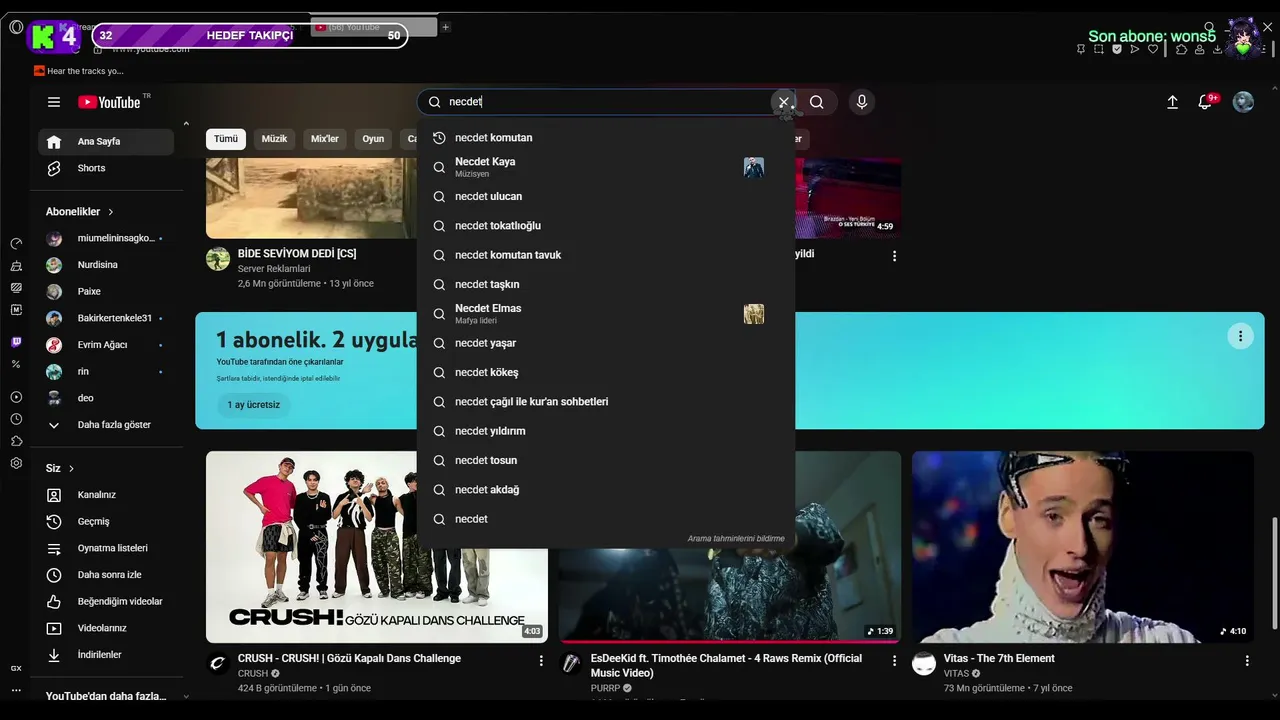
Task: Click the '1 ay ücretsiz' button
Action: click(253, 405)
